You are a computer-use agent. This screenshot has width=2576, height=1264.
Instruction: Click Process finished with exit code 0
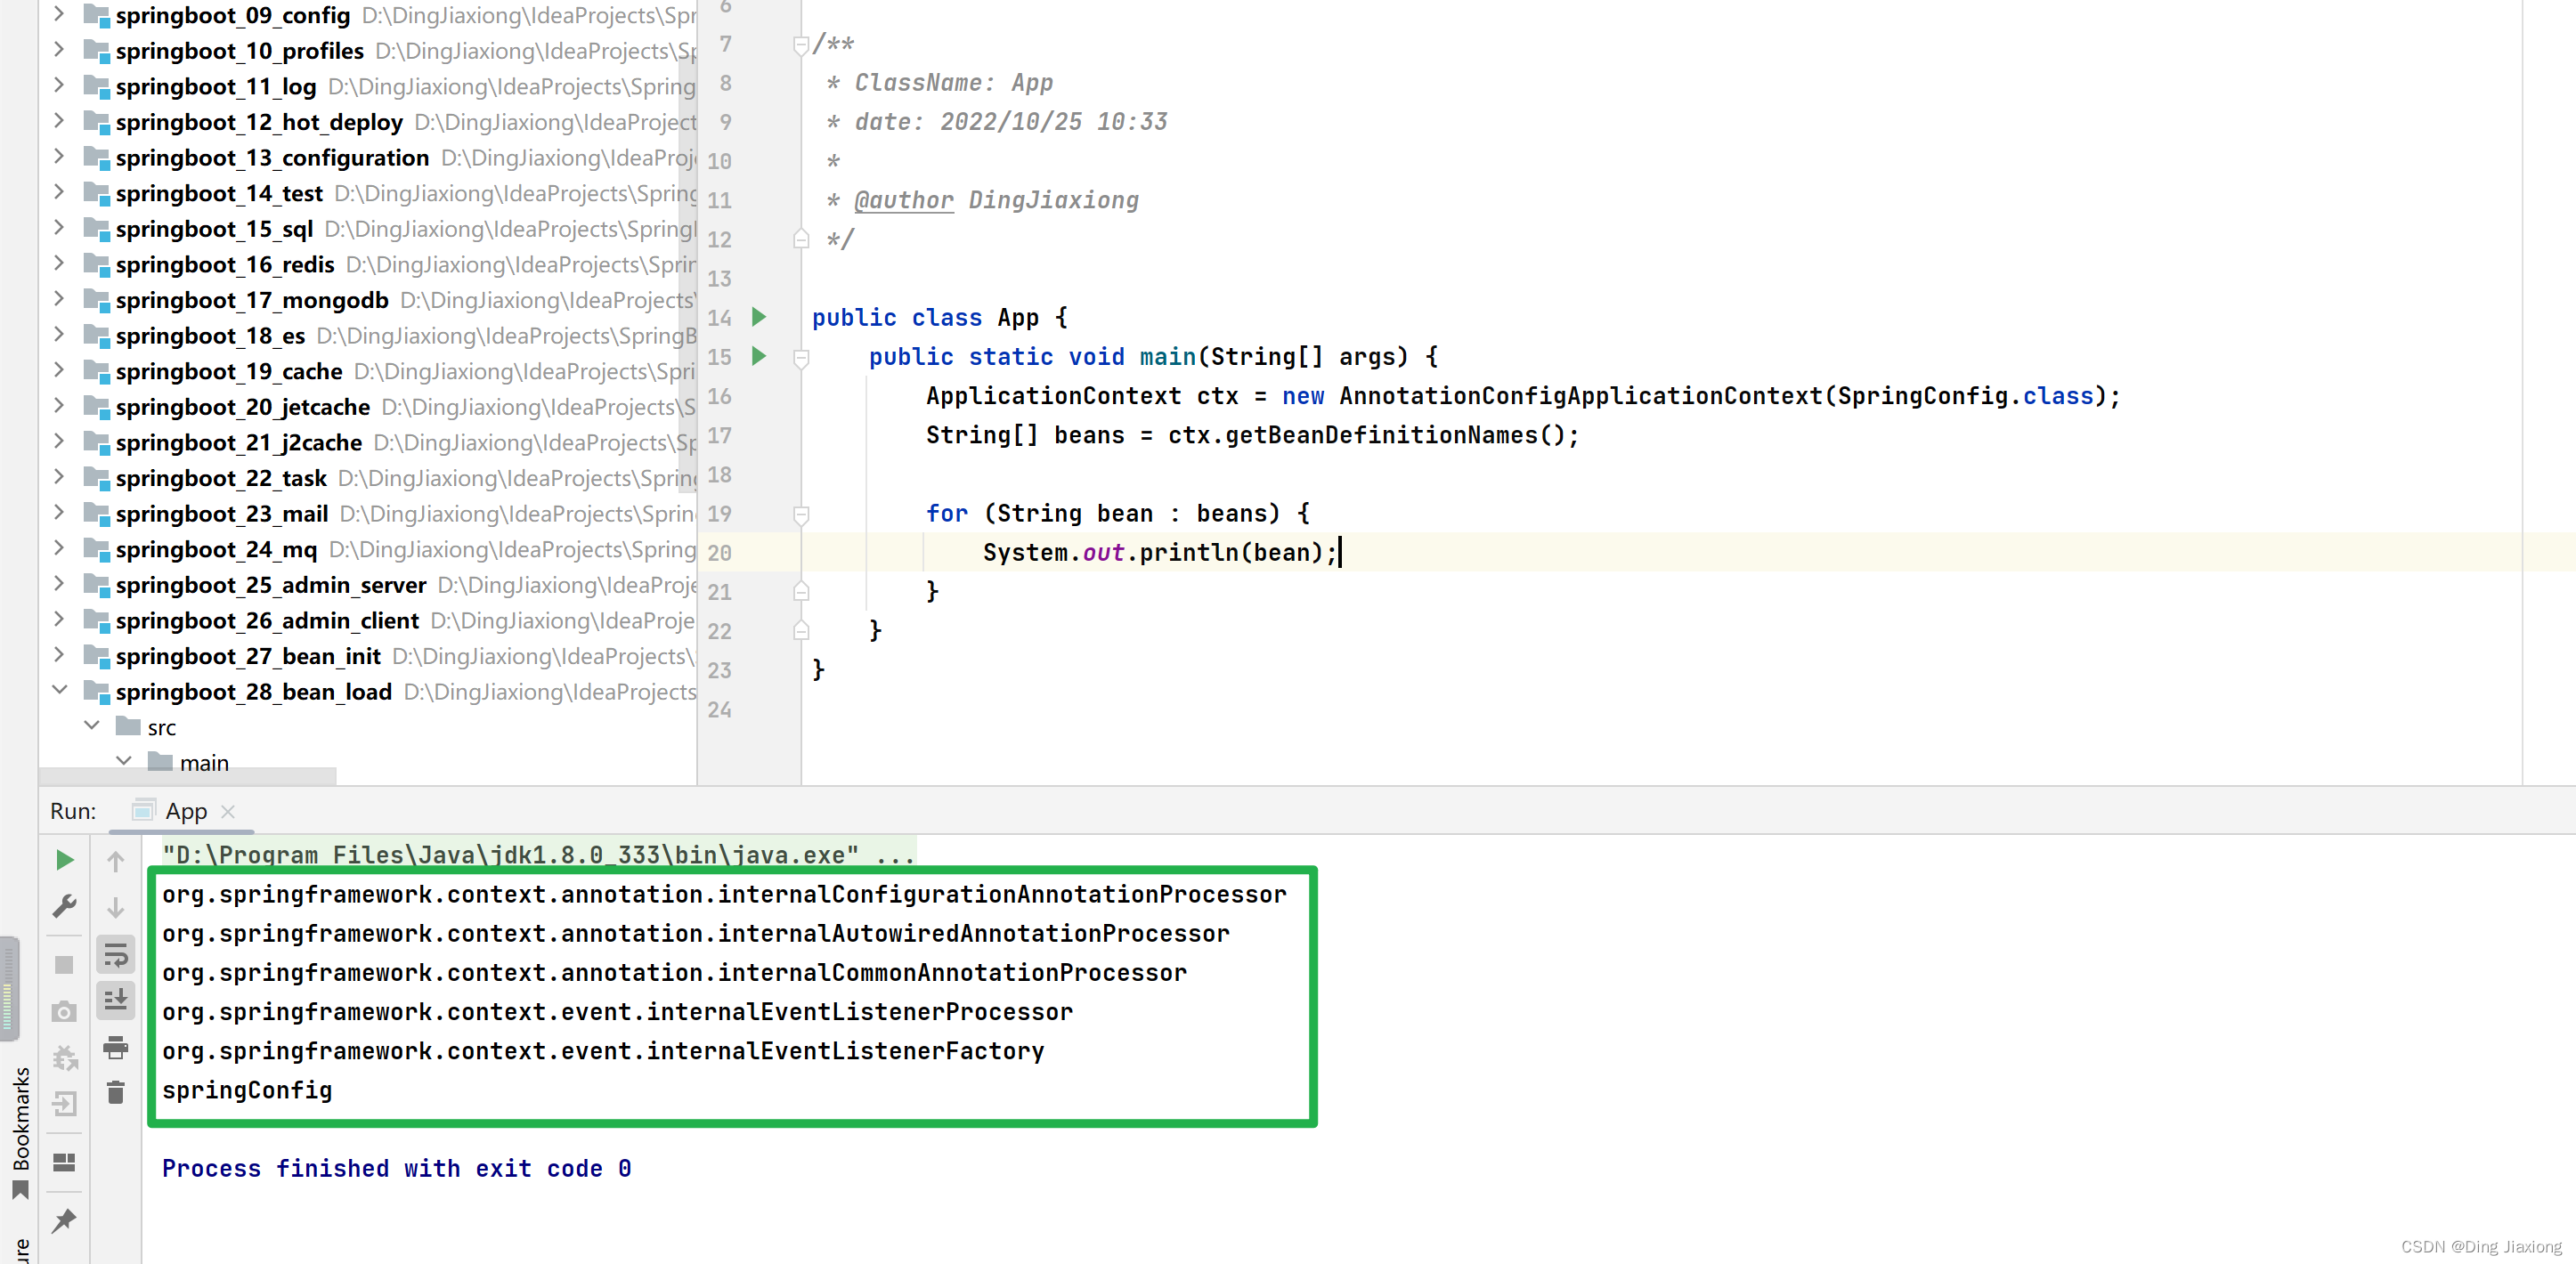(396, 1168)
